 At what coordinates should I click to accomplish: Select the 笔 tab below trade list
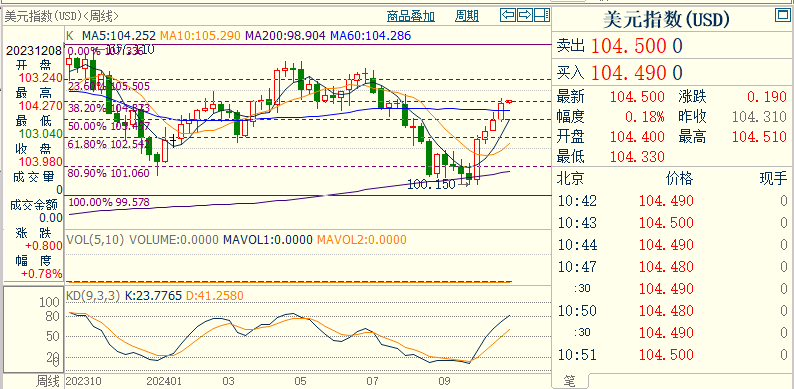(x=570, y=381)
